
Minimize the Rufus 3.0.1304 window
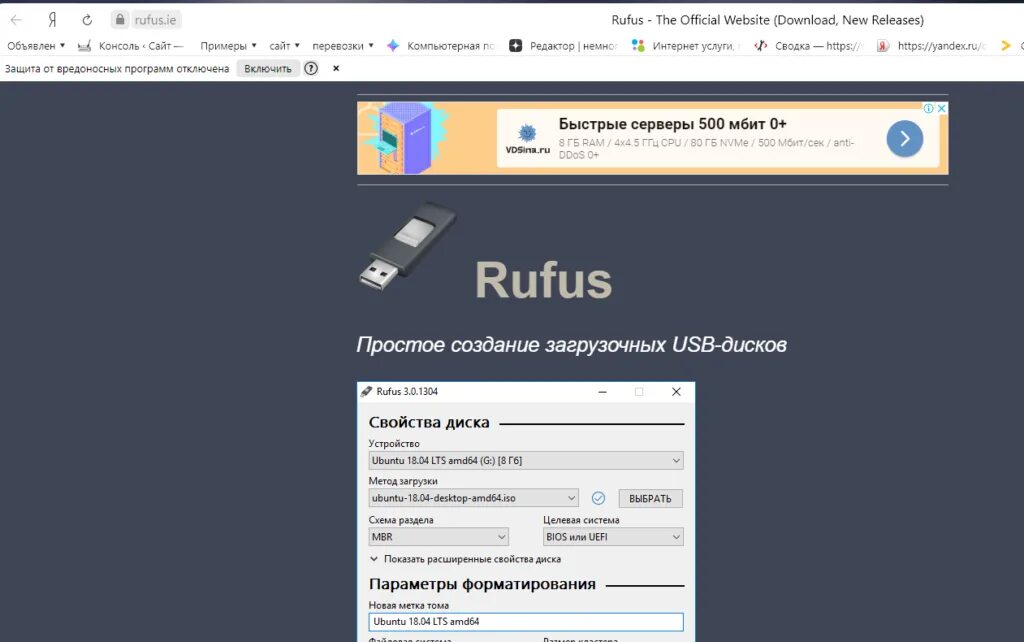[x=602, y=392]
